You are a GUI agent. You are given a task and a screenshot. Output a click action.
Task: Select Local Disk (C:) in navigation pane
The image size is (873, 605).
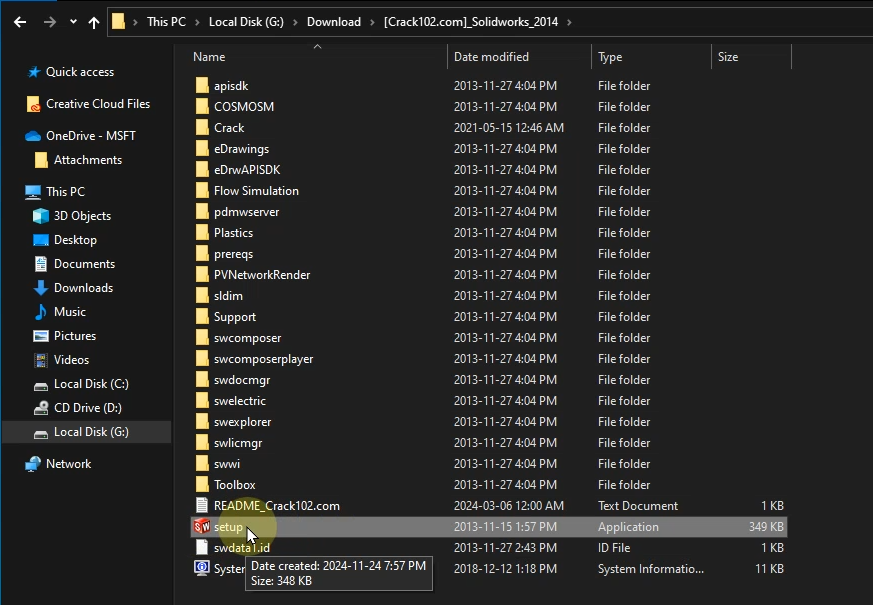pos(91,384)
